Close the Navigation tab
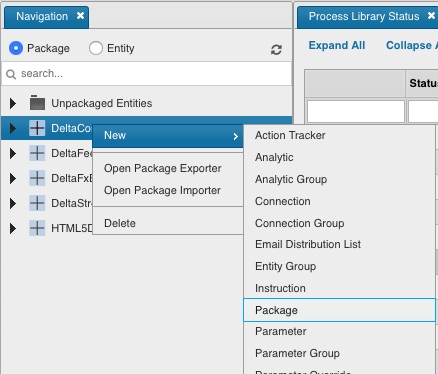The image size is (438, 374). tap(80, 16)
